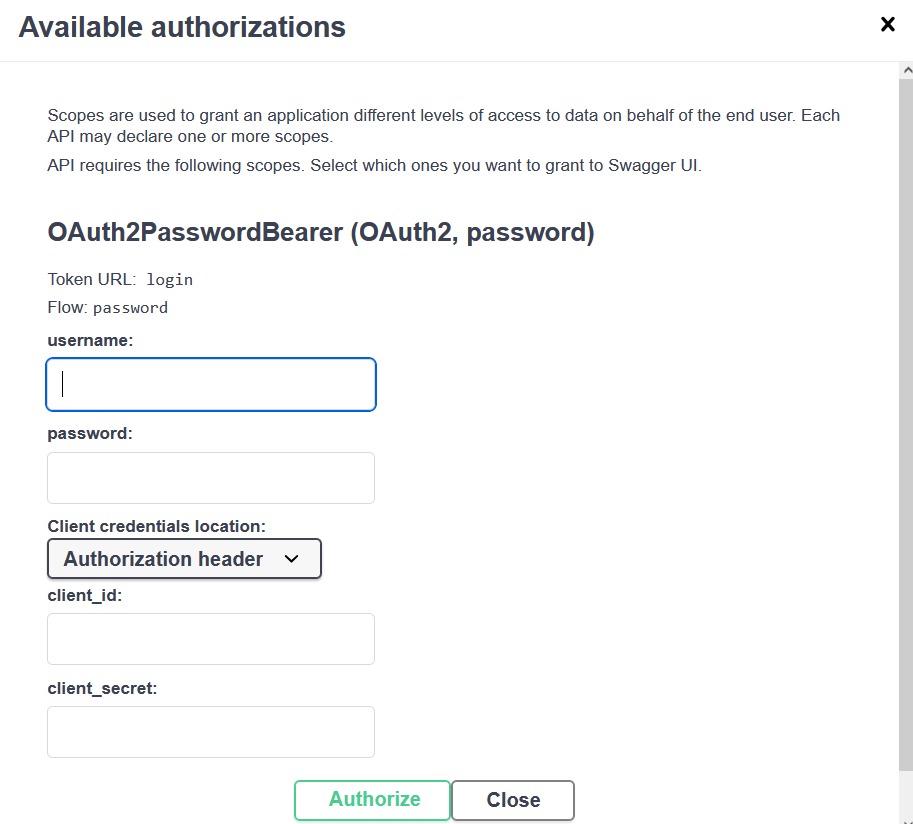Click inside the client_id field
The image size is (913, 824).
coord(211,639)
